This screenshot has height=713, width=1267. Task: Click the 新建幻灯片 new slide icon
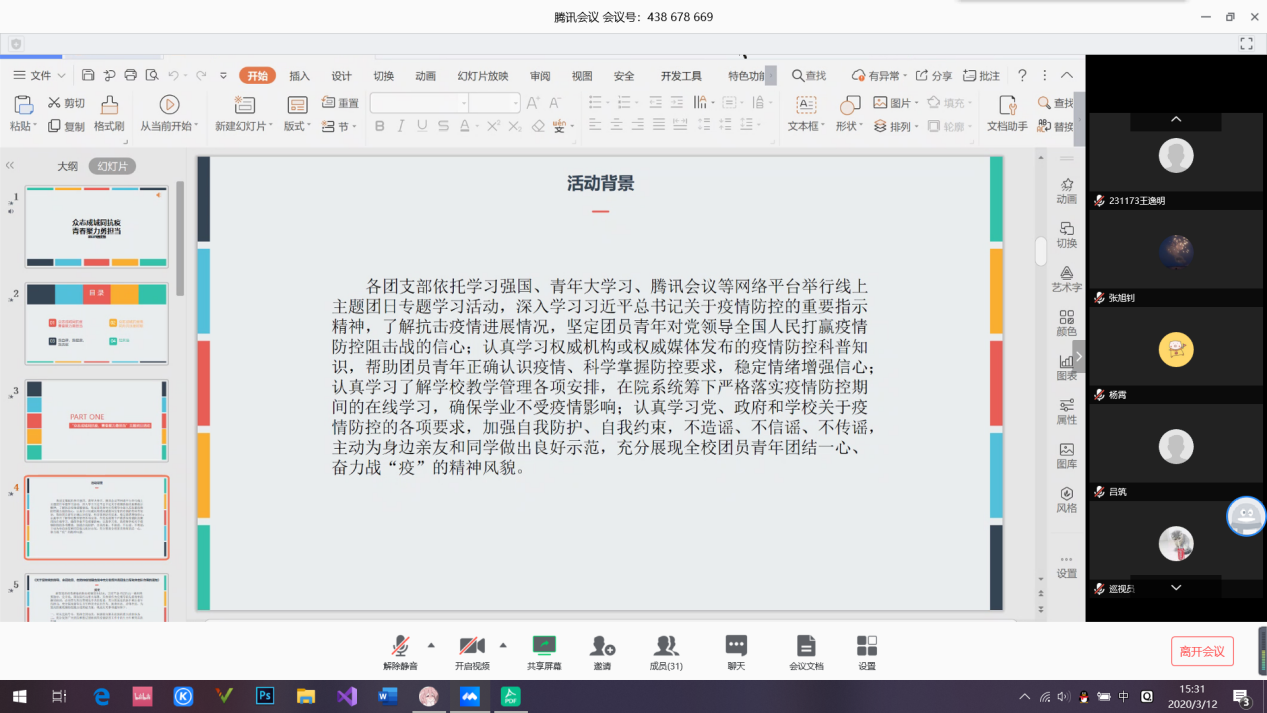click(x=244, y=106)
